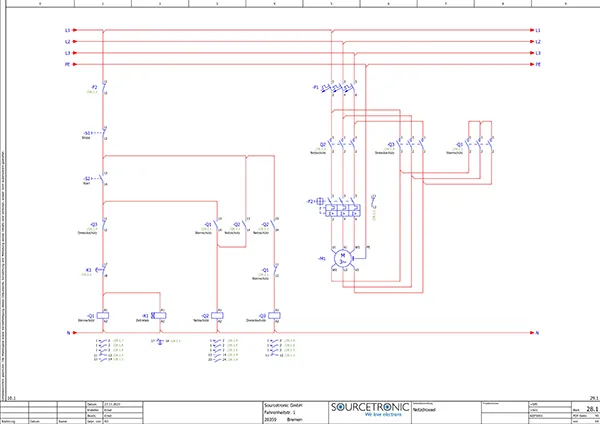The image size is (600, 424).
Task: Click the K1 timer contact in left branch
Action: [x=103, y=271]
